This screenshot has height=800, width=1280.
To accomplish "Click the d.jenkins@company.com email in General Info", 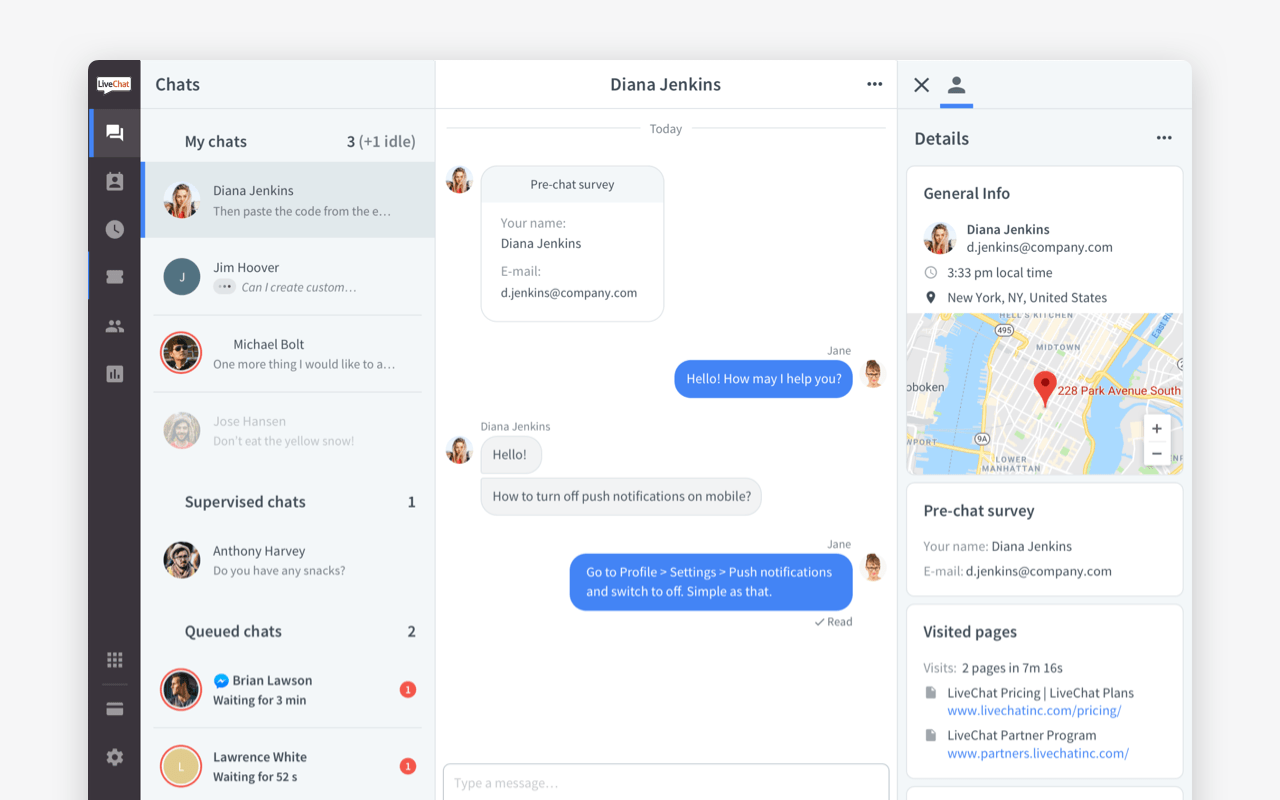I will click(x=1040, y=247).
